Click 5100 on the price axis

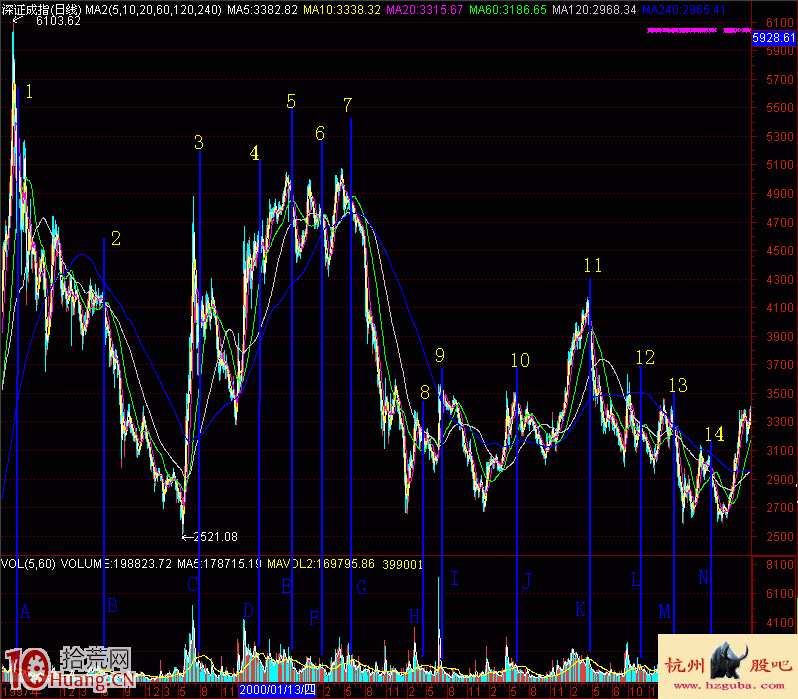pyautogui.click(x=780, y=164)
